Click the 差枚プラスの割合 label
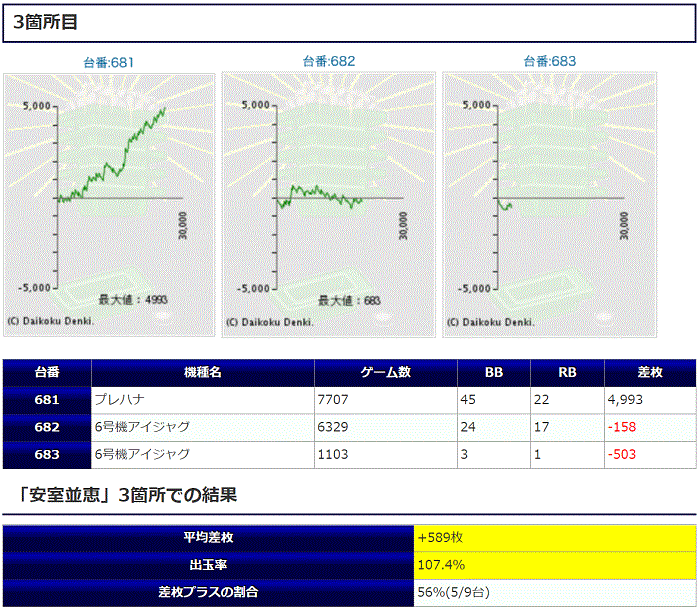Image resolution: width=700 pixels, height=611 pixels. click(208, 593)
